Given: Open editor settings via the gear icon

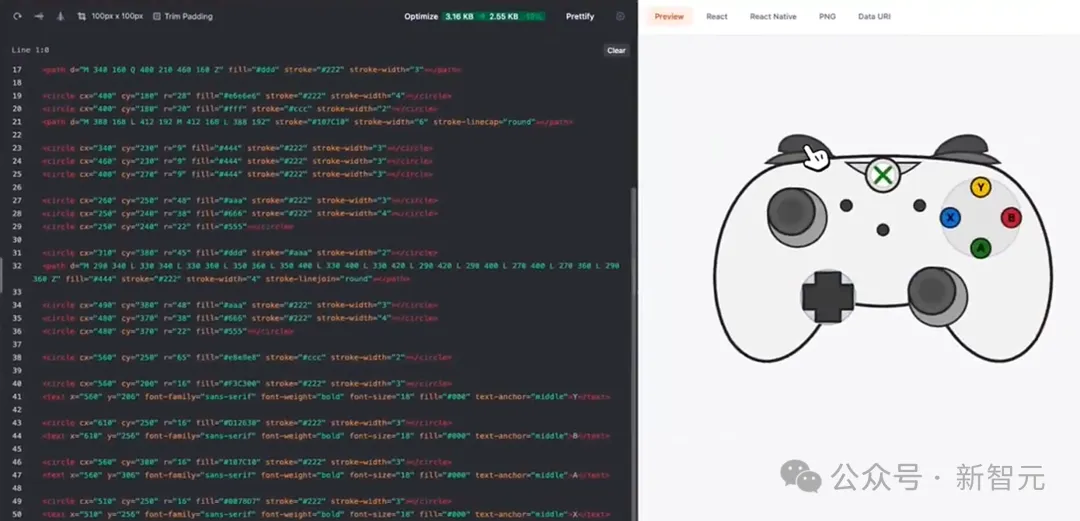Looking at the screenshot, I should 621,17.
